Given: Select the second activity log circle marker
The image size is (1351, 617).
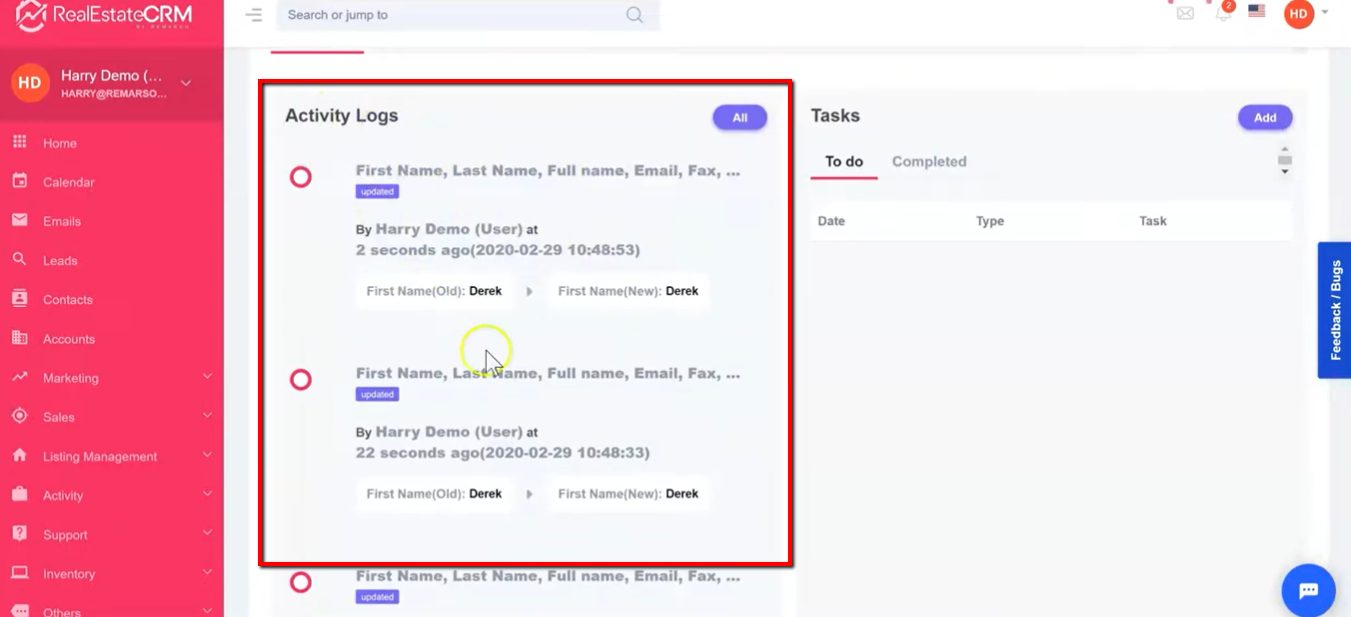Looking at the screenshot, I should (x=300, y=380).
